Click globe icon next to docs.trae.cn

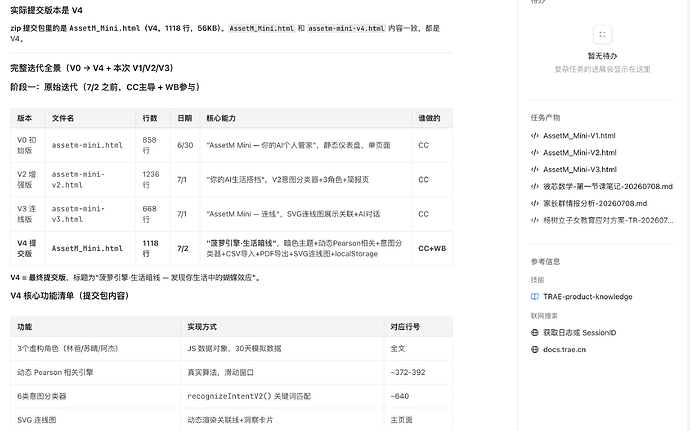[x=535, y=350]
